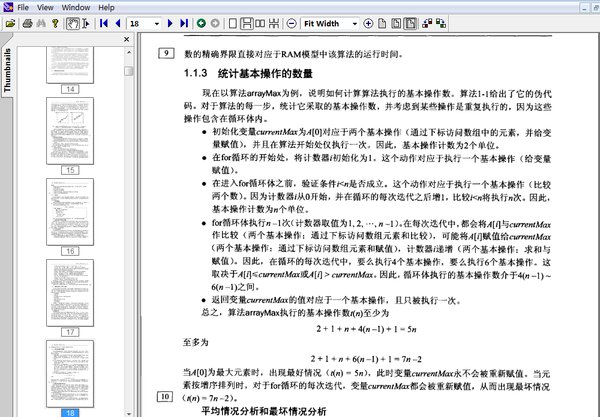Go to the first page
The height and width of the screenshot is (417, 600).
click(103, 24)
